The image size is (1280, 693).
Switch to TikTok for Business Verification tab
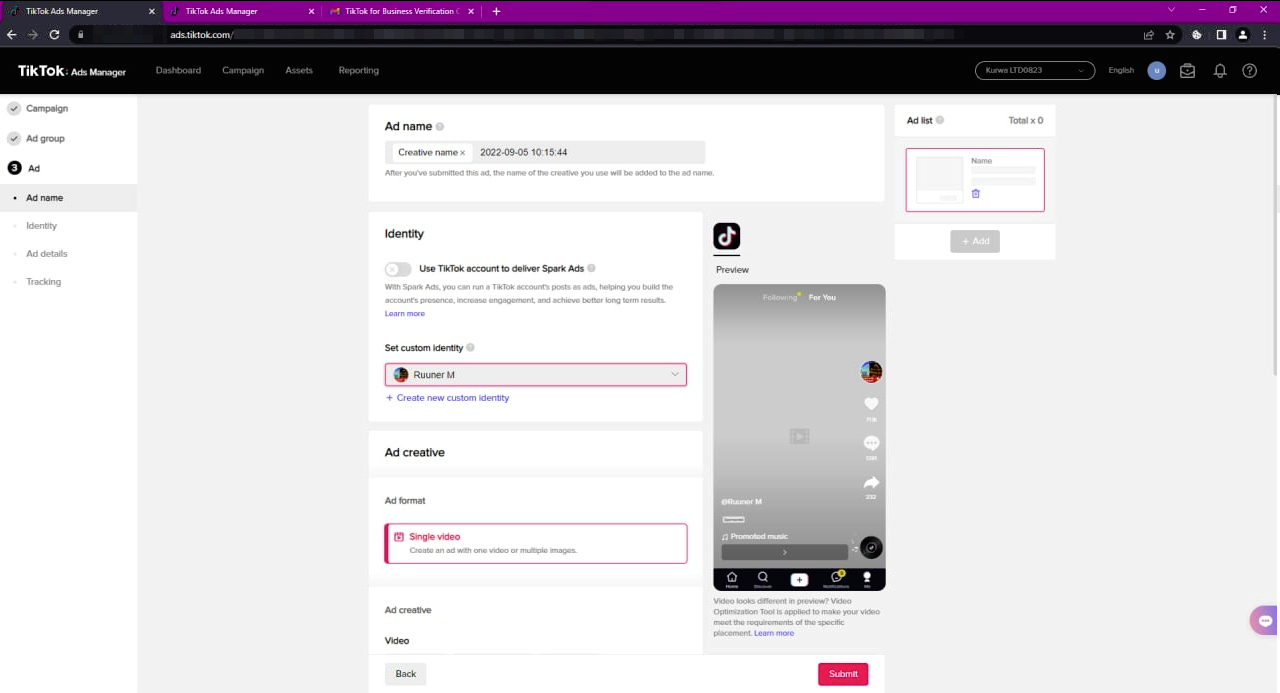(402, 11)
